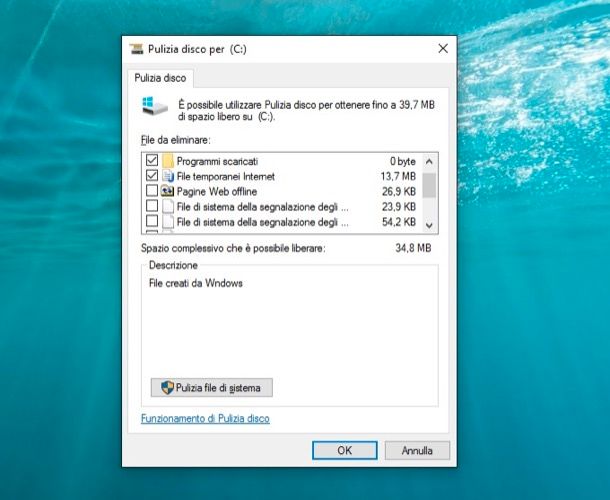Uncheck the Programmi scaricati checkbox
The width and height of the screenshot is (610, 500).
(152, 160)
